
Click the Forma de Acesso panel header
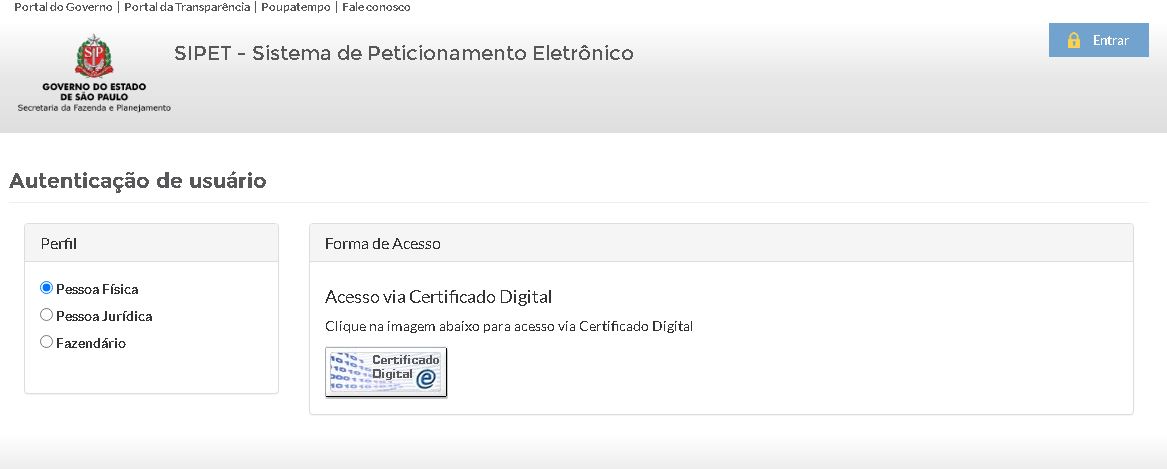pyautogui.click(x=721, y=243)
